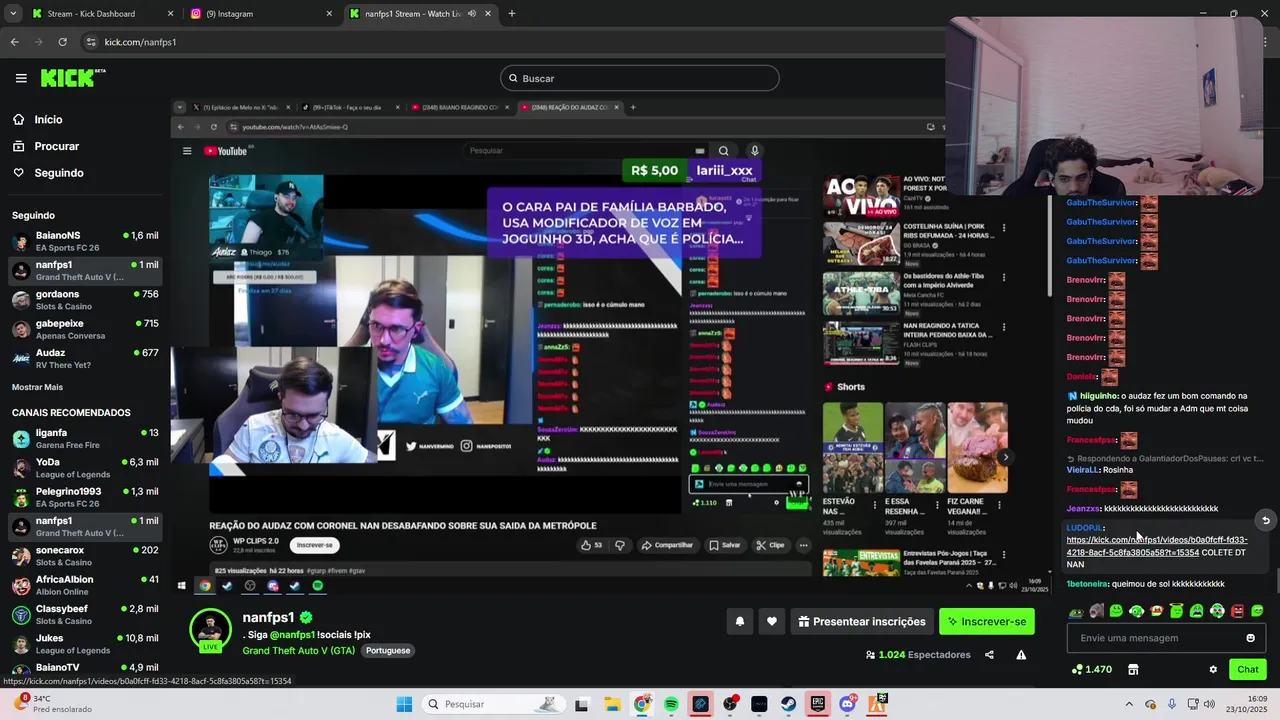Click the 1.470 channel points balance
The height and width of the screenshot is (720, 1280).
(x=1092, y=669)
